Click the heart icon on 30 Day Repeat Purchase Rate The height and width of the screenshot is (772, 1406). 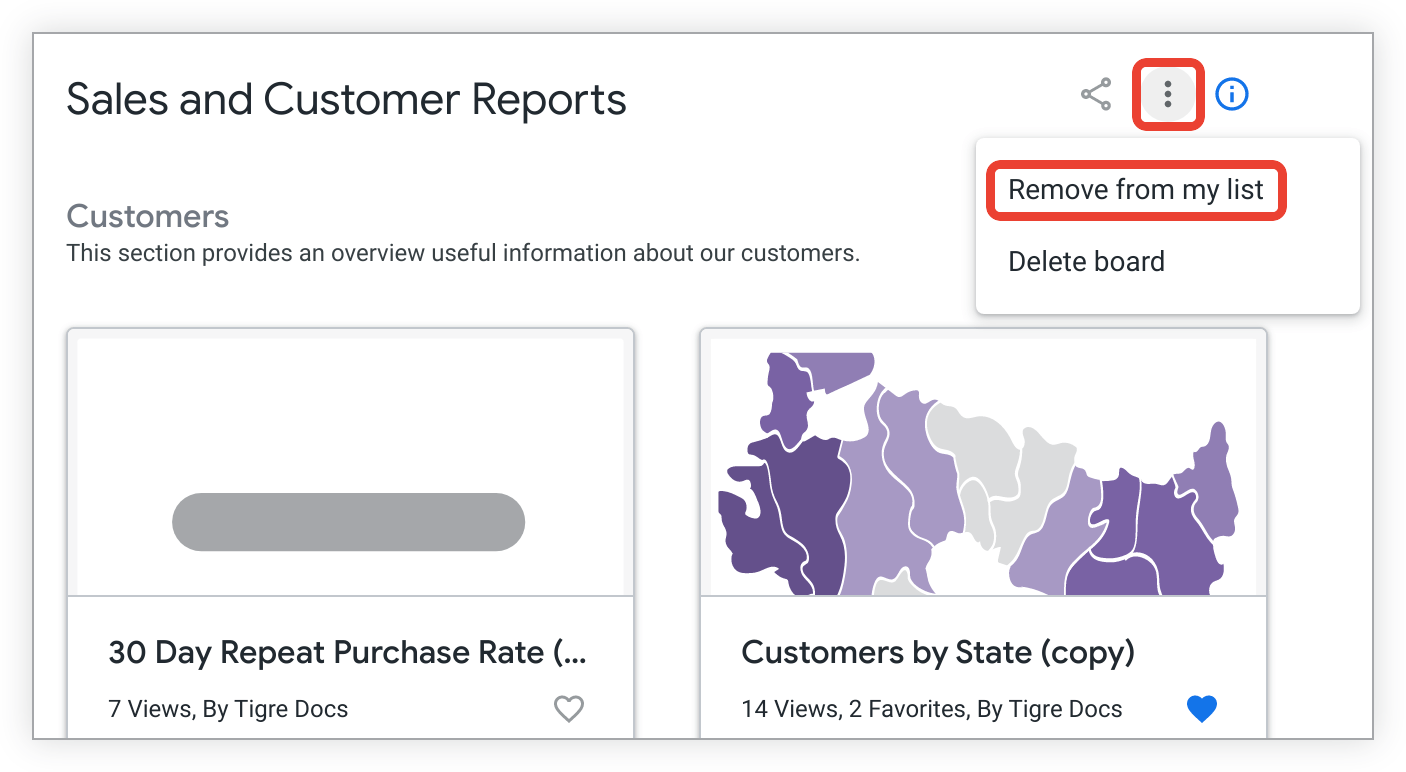(568, 708)
